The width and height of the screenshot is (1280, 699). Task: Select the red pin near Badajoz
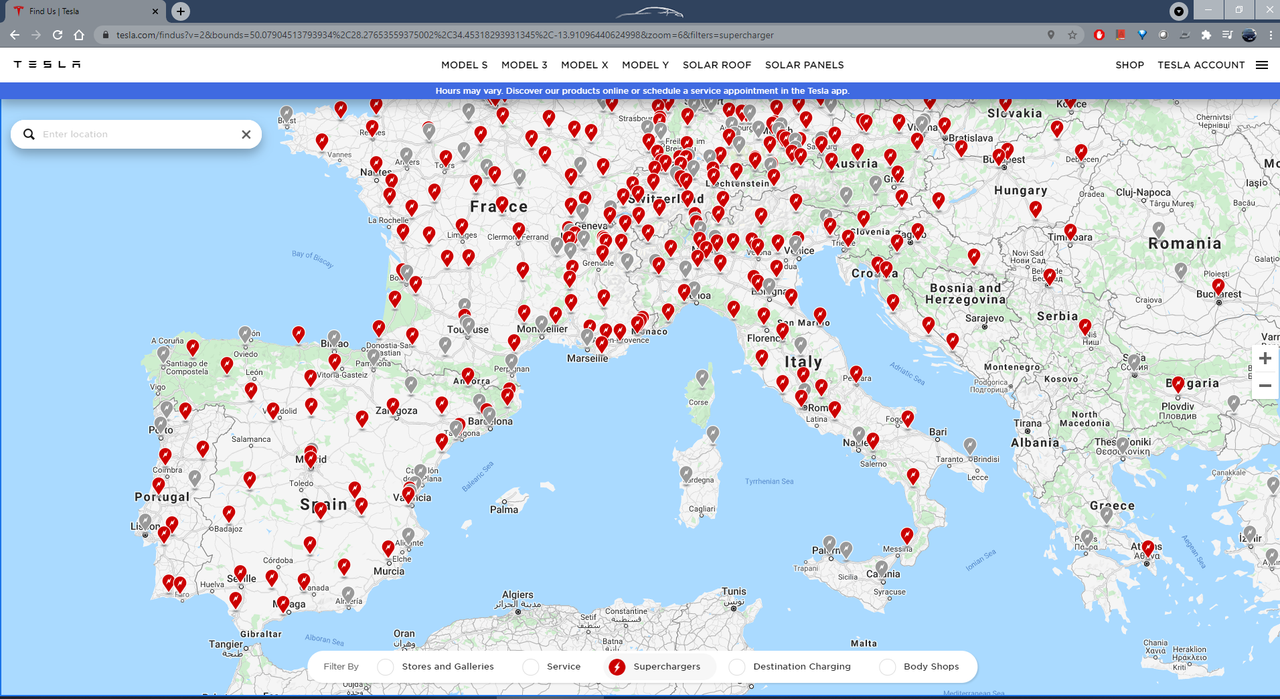[x=229, y=514]
